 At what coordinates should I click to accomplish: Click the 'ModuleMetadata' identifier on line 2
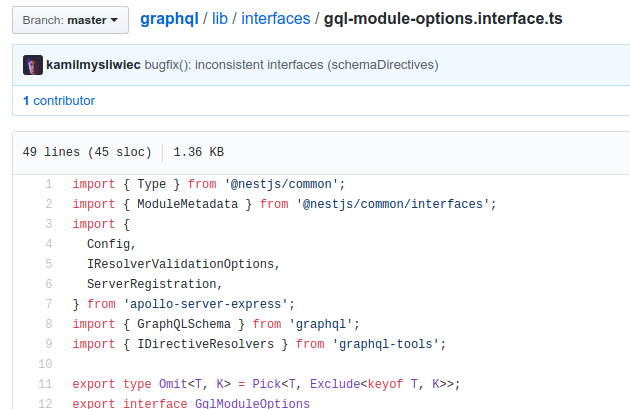point(187,204)
